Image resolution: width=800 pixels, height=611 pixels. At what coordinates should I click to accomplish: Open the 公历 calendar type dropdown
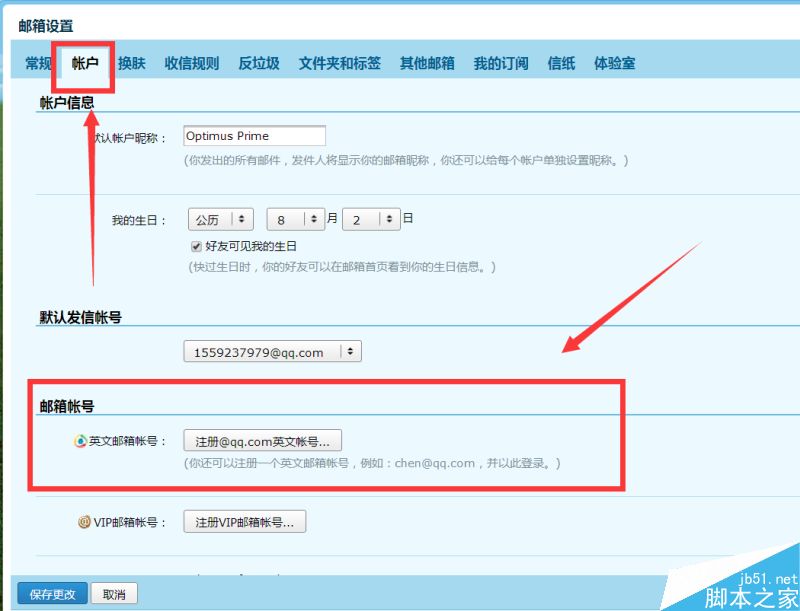click(x=220, y=219)
